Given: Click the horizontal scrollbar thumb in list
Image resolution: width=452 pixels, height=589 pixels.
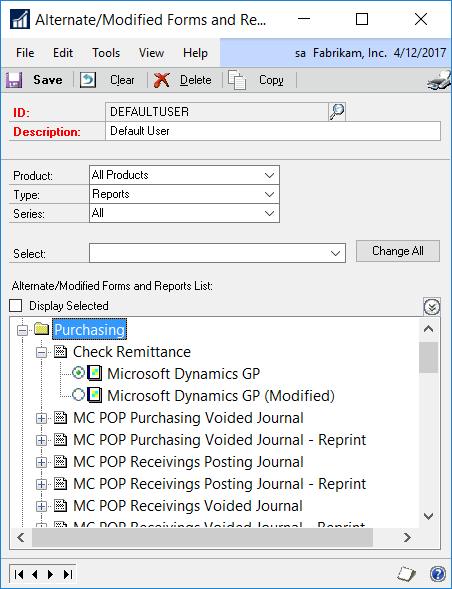Looking at the screenshot, I should coord(203,538).
